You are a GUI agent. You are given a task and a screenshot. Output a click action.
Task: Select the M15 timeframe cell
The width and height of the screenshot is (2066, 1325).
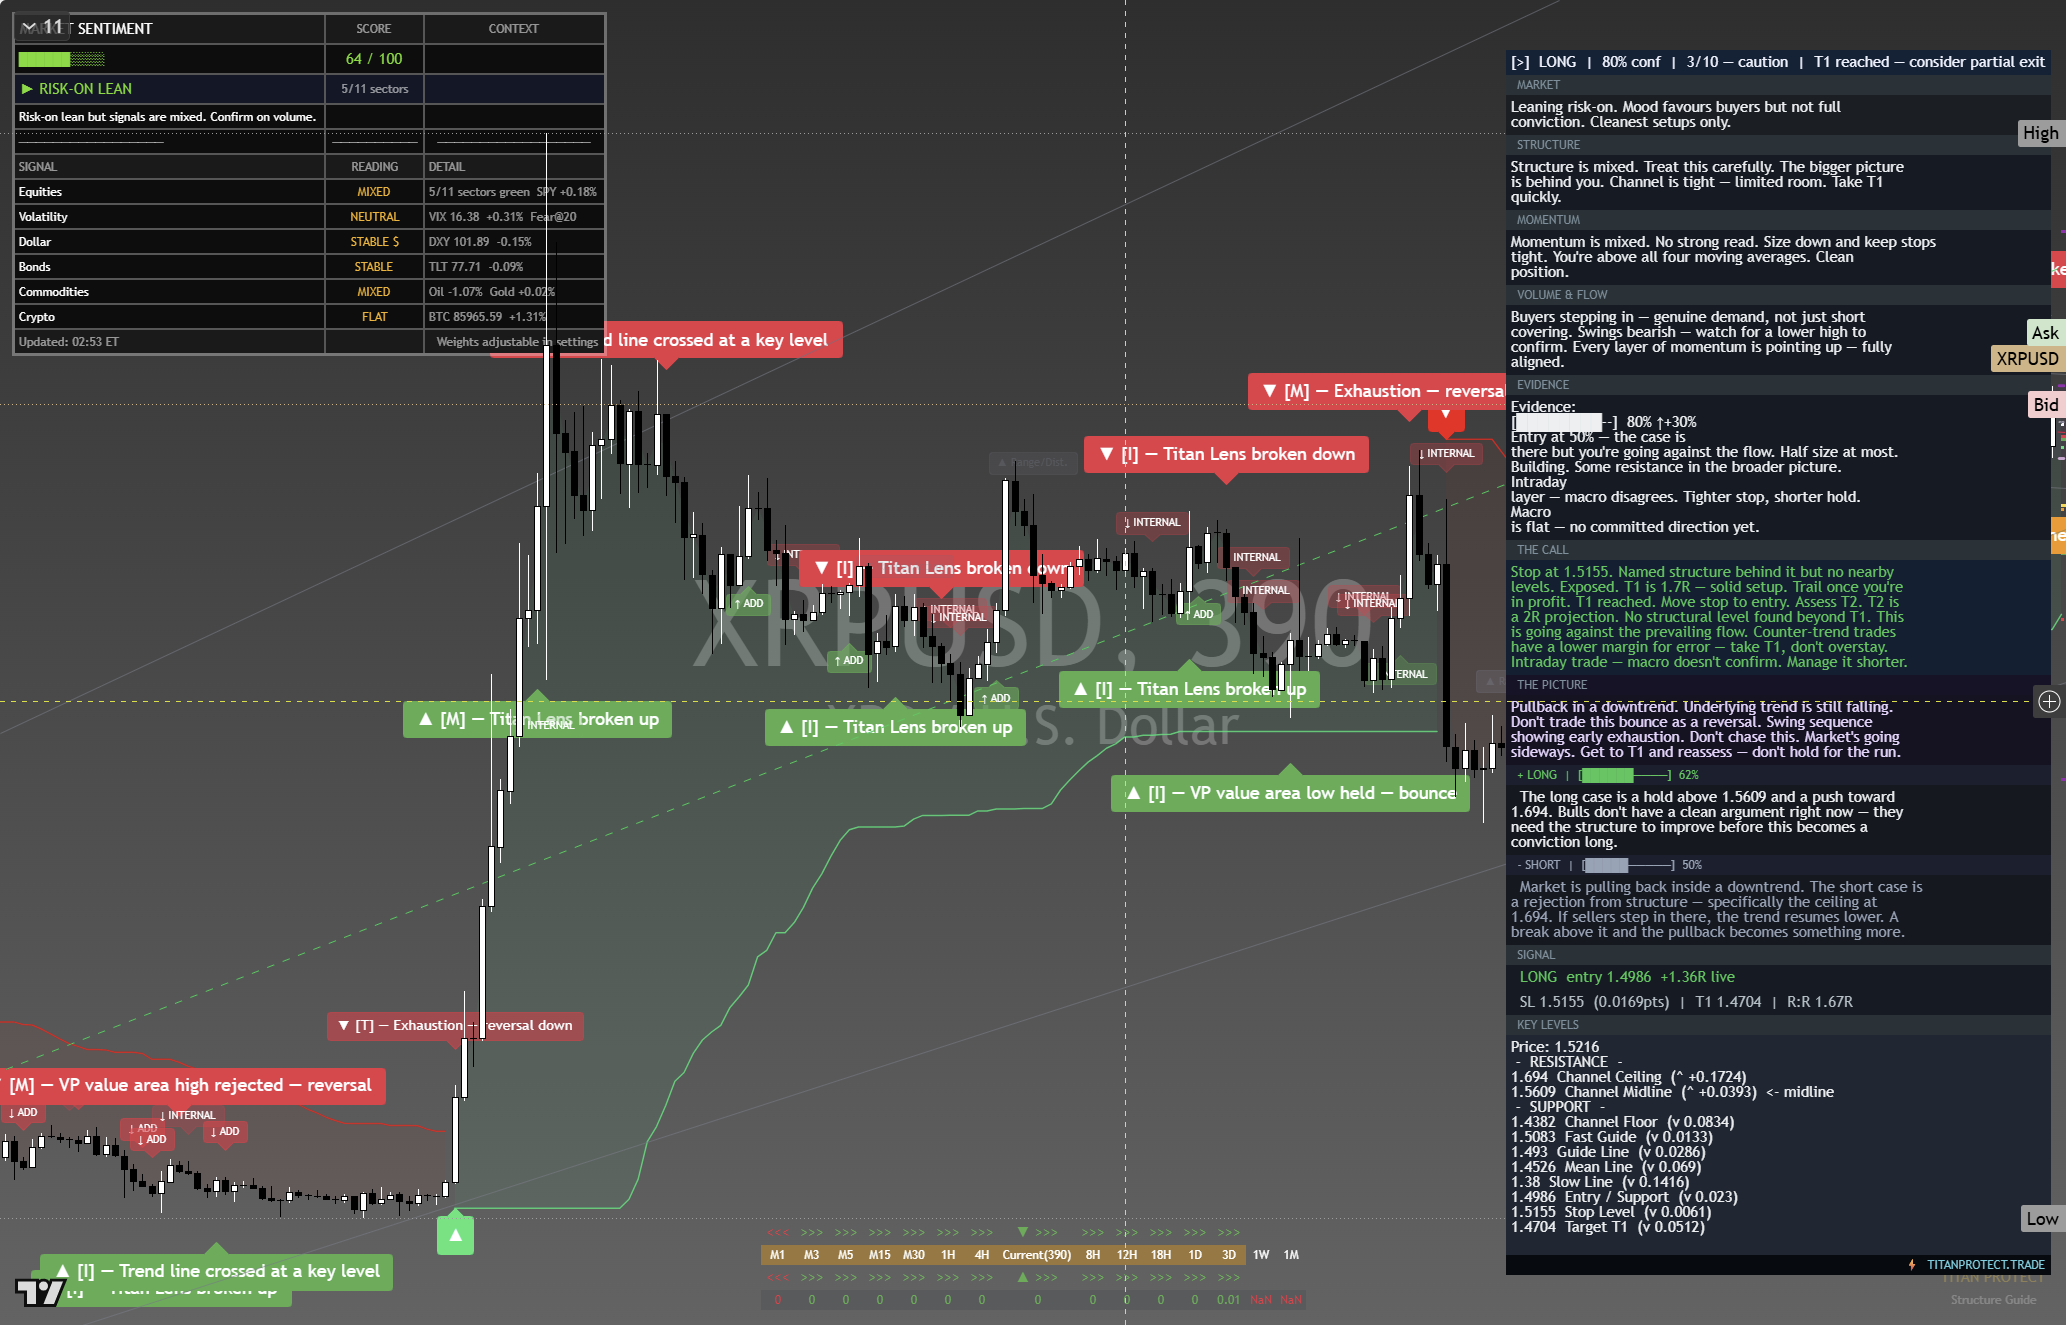[880, 1255]
